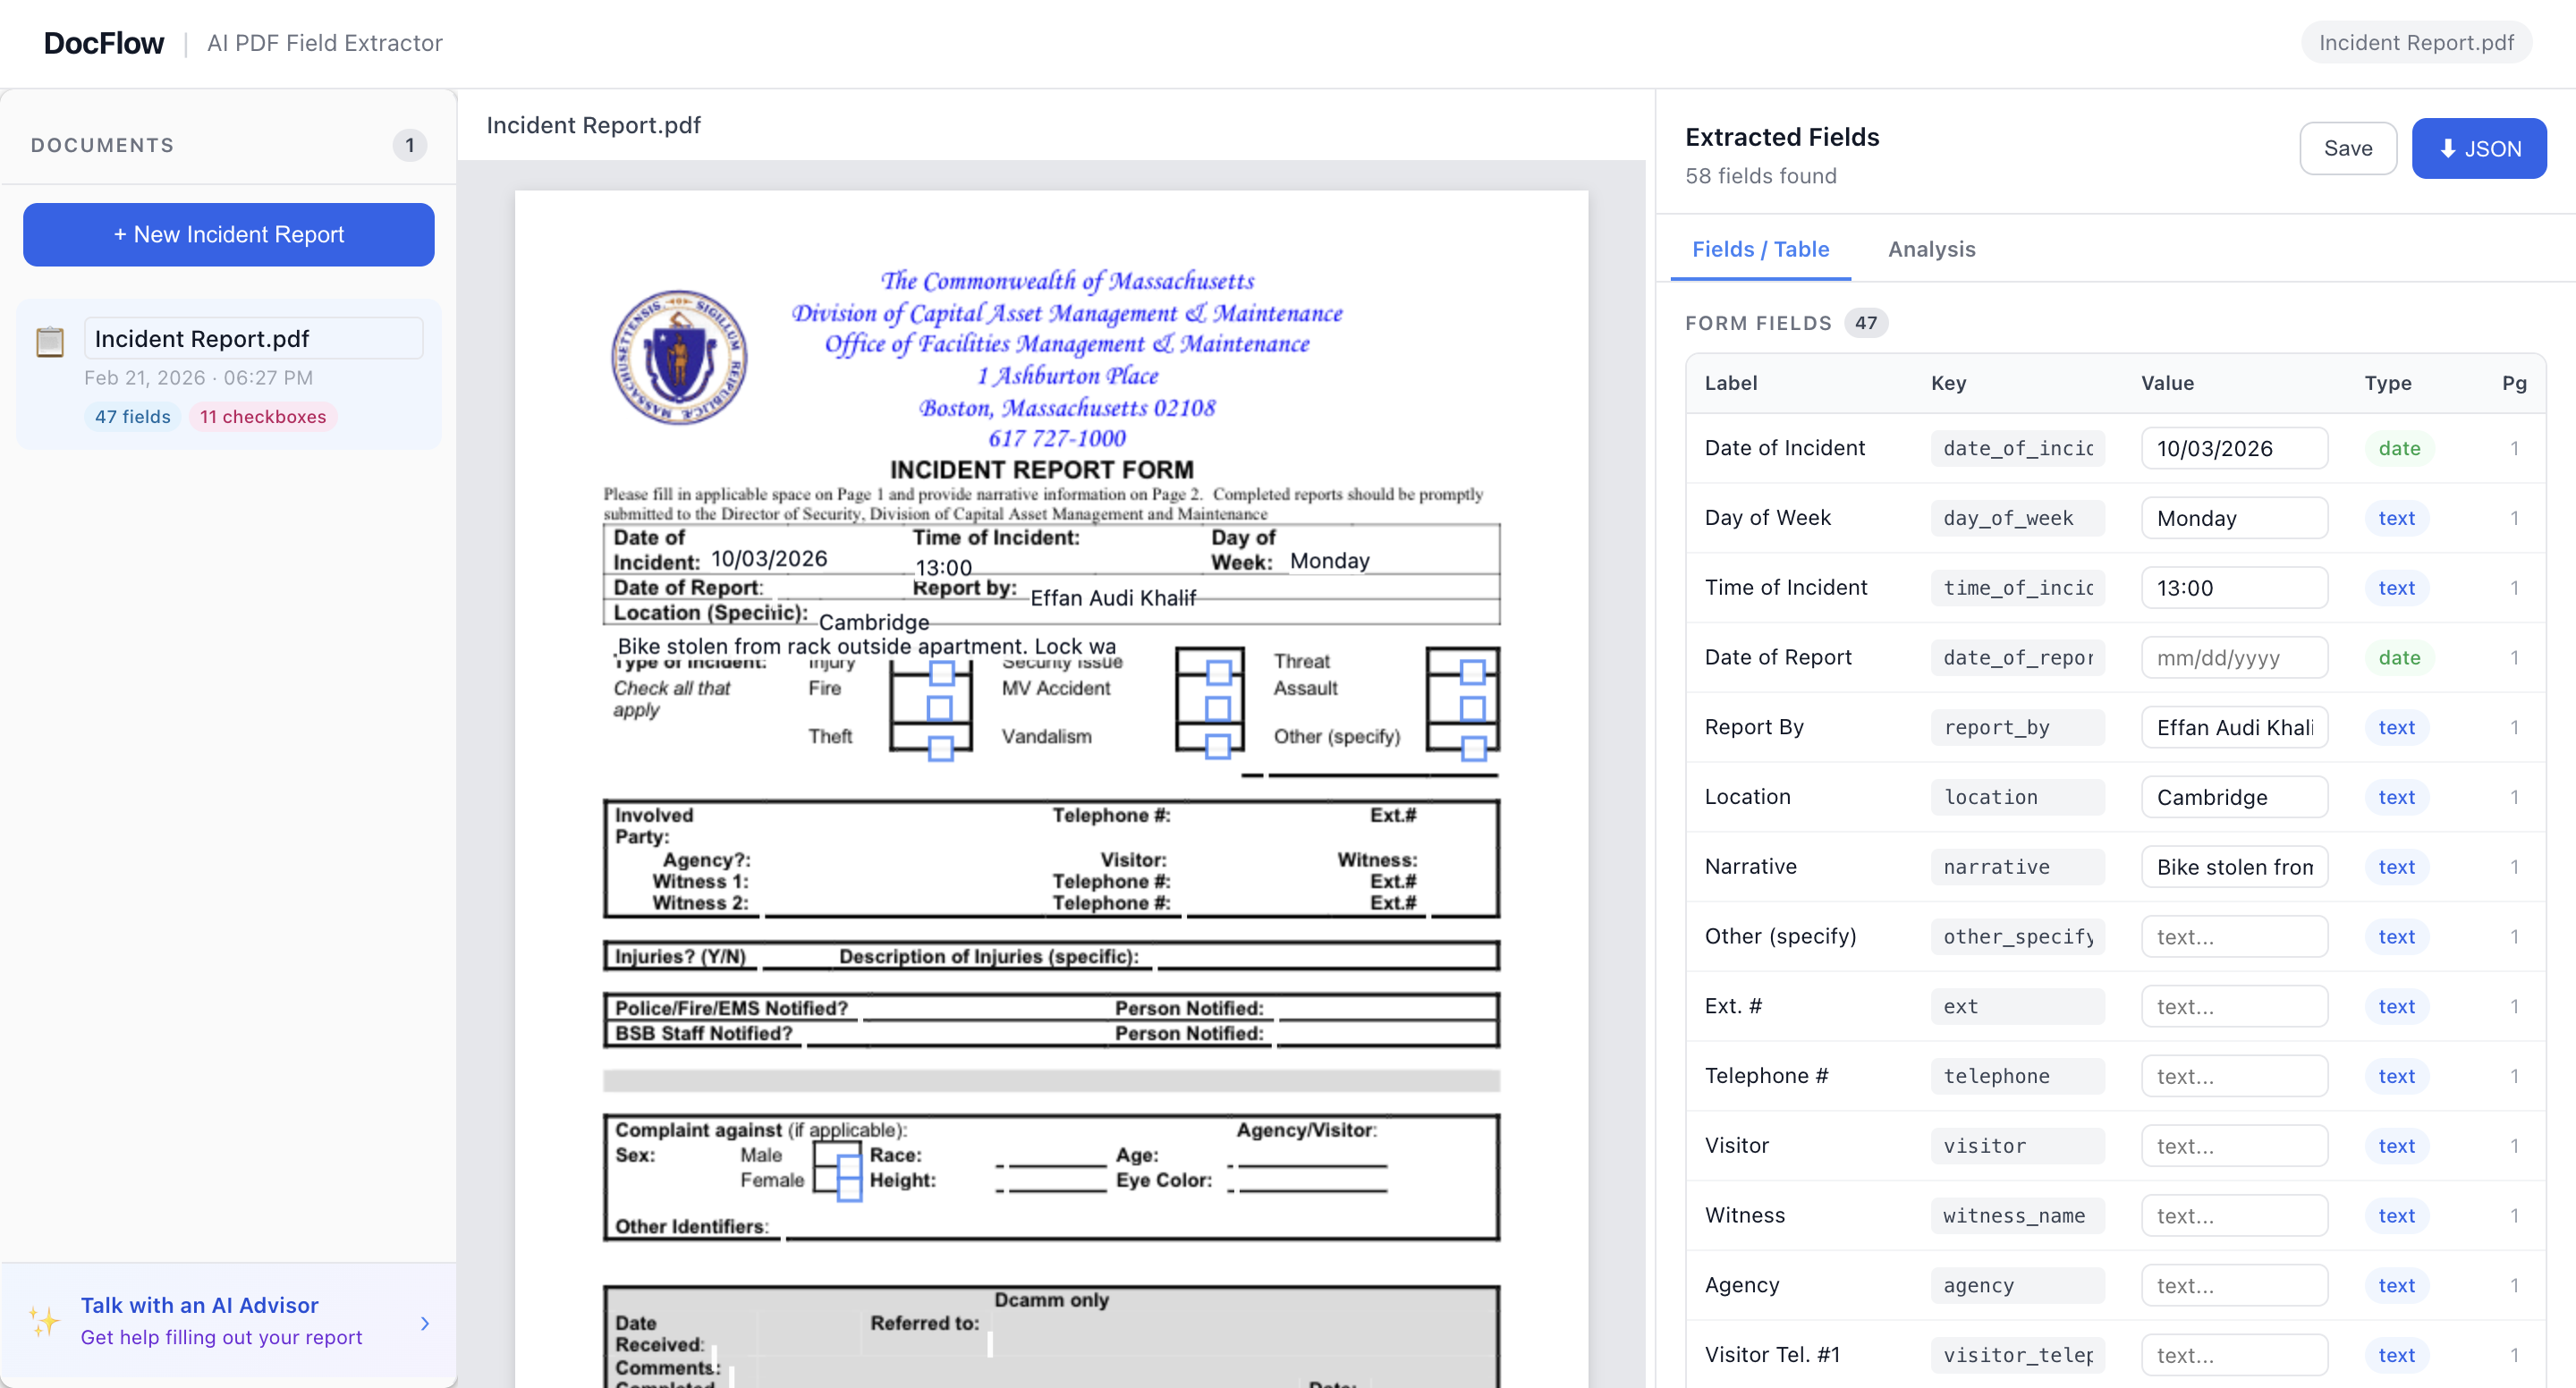Check the Theft checkbox on the form
Image resolution: width=2576 pixels, height=1388 pixels.
(x=940, y=747)
